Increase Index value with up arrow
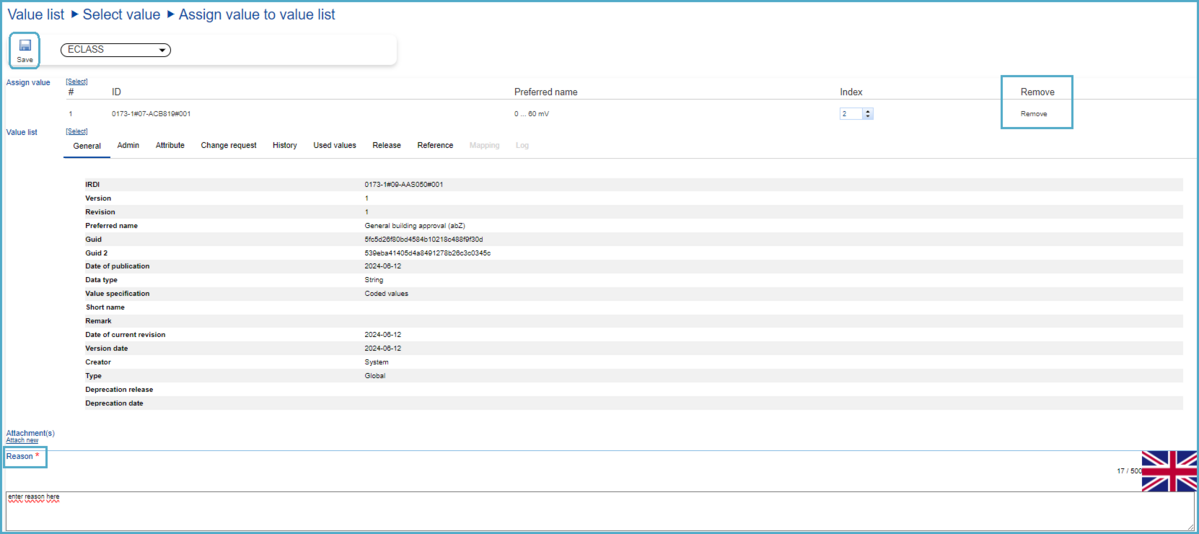 click(x=868, y=111)
